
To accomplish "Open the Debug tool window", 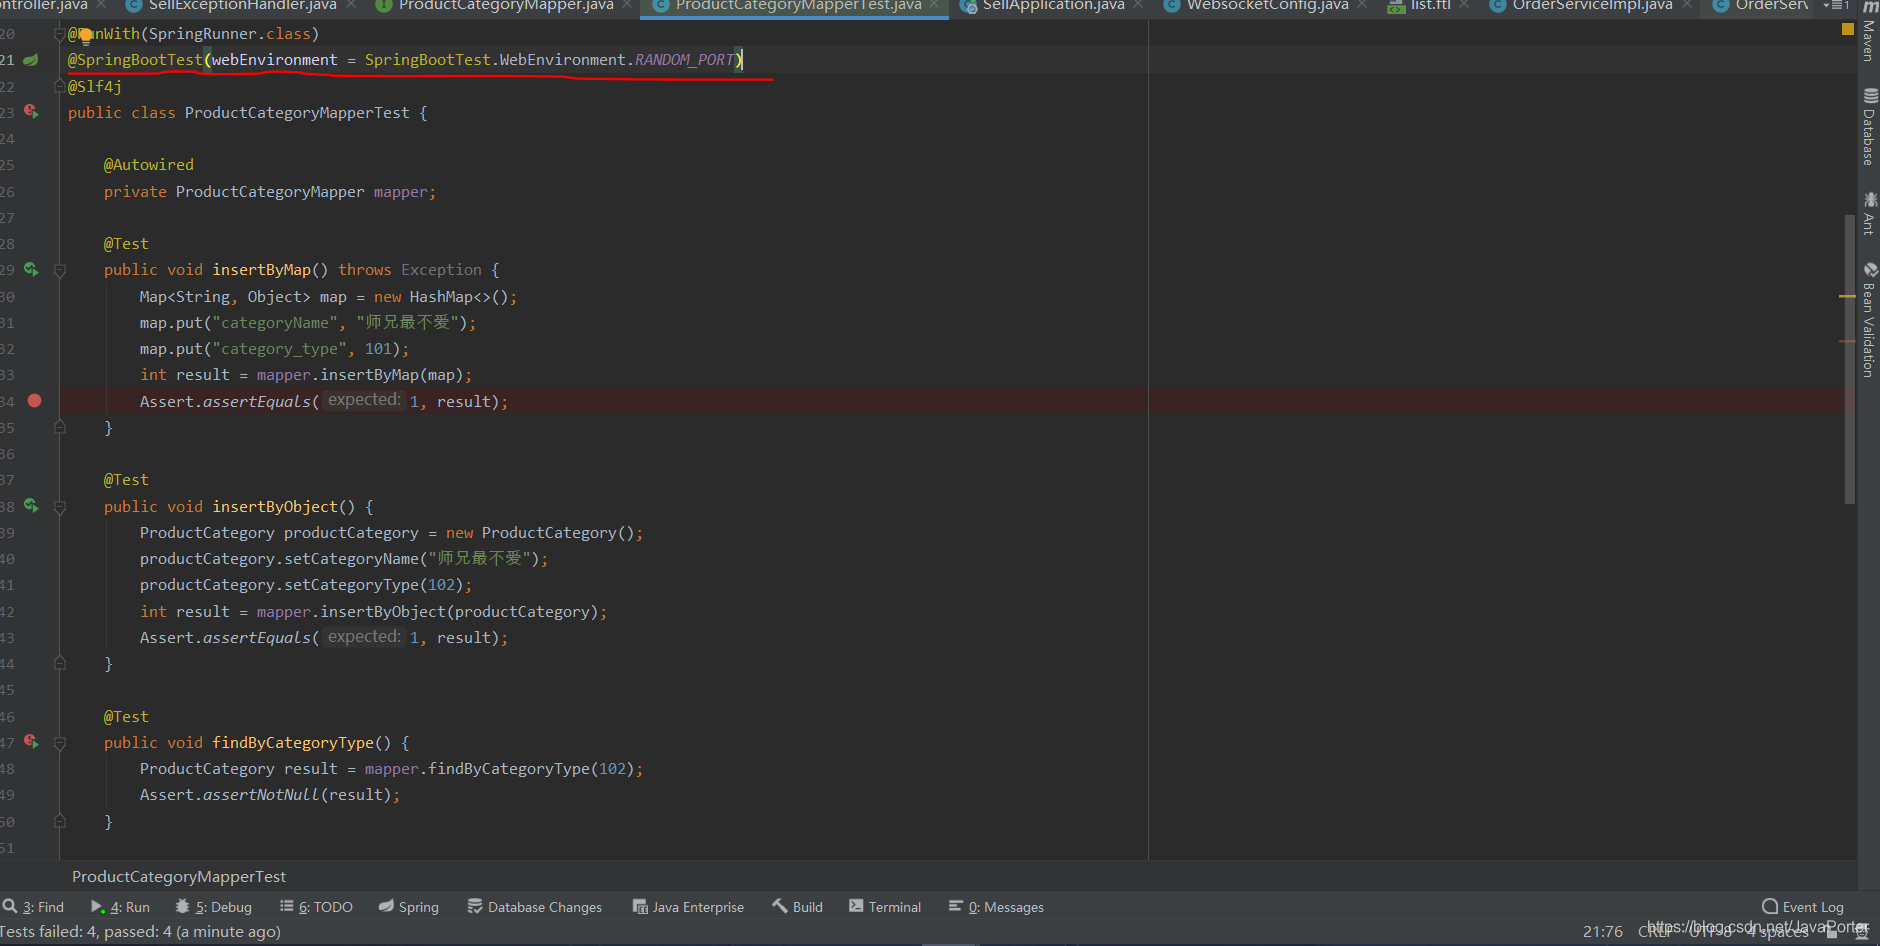I will tap(213, 907).
